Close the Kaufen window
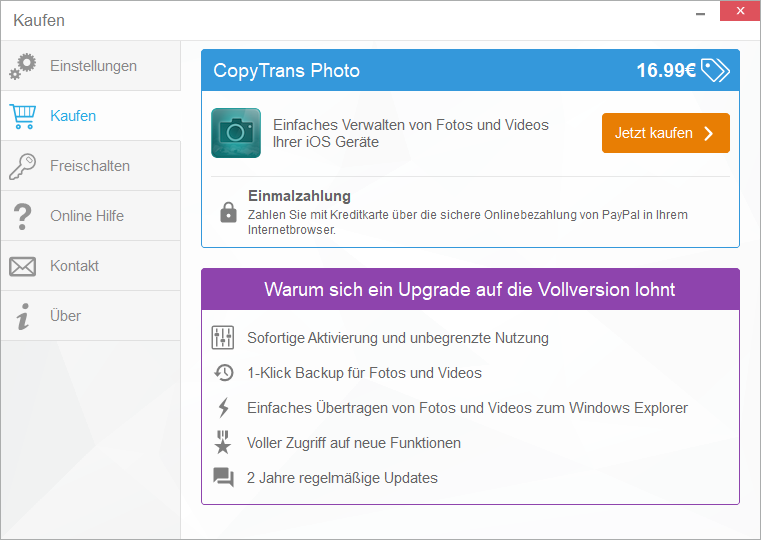This screenshot has height=540, width=761. [740, 11]
